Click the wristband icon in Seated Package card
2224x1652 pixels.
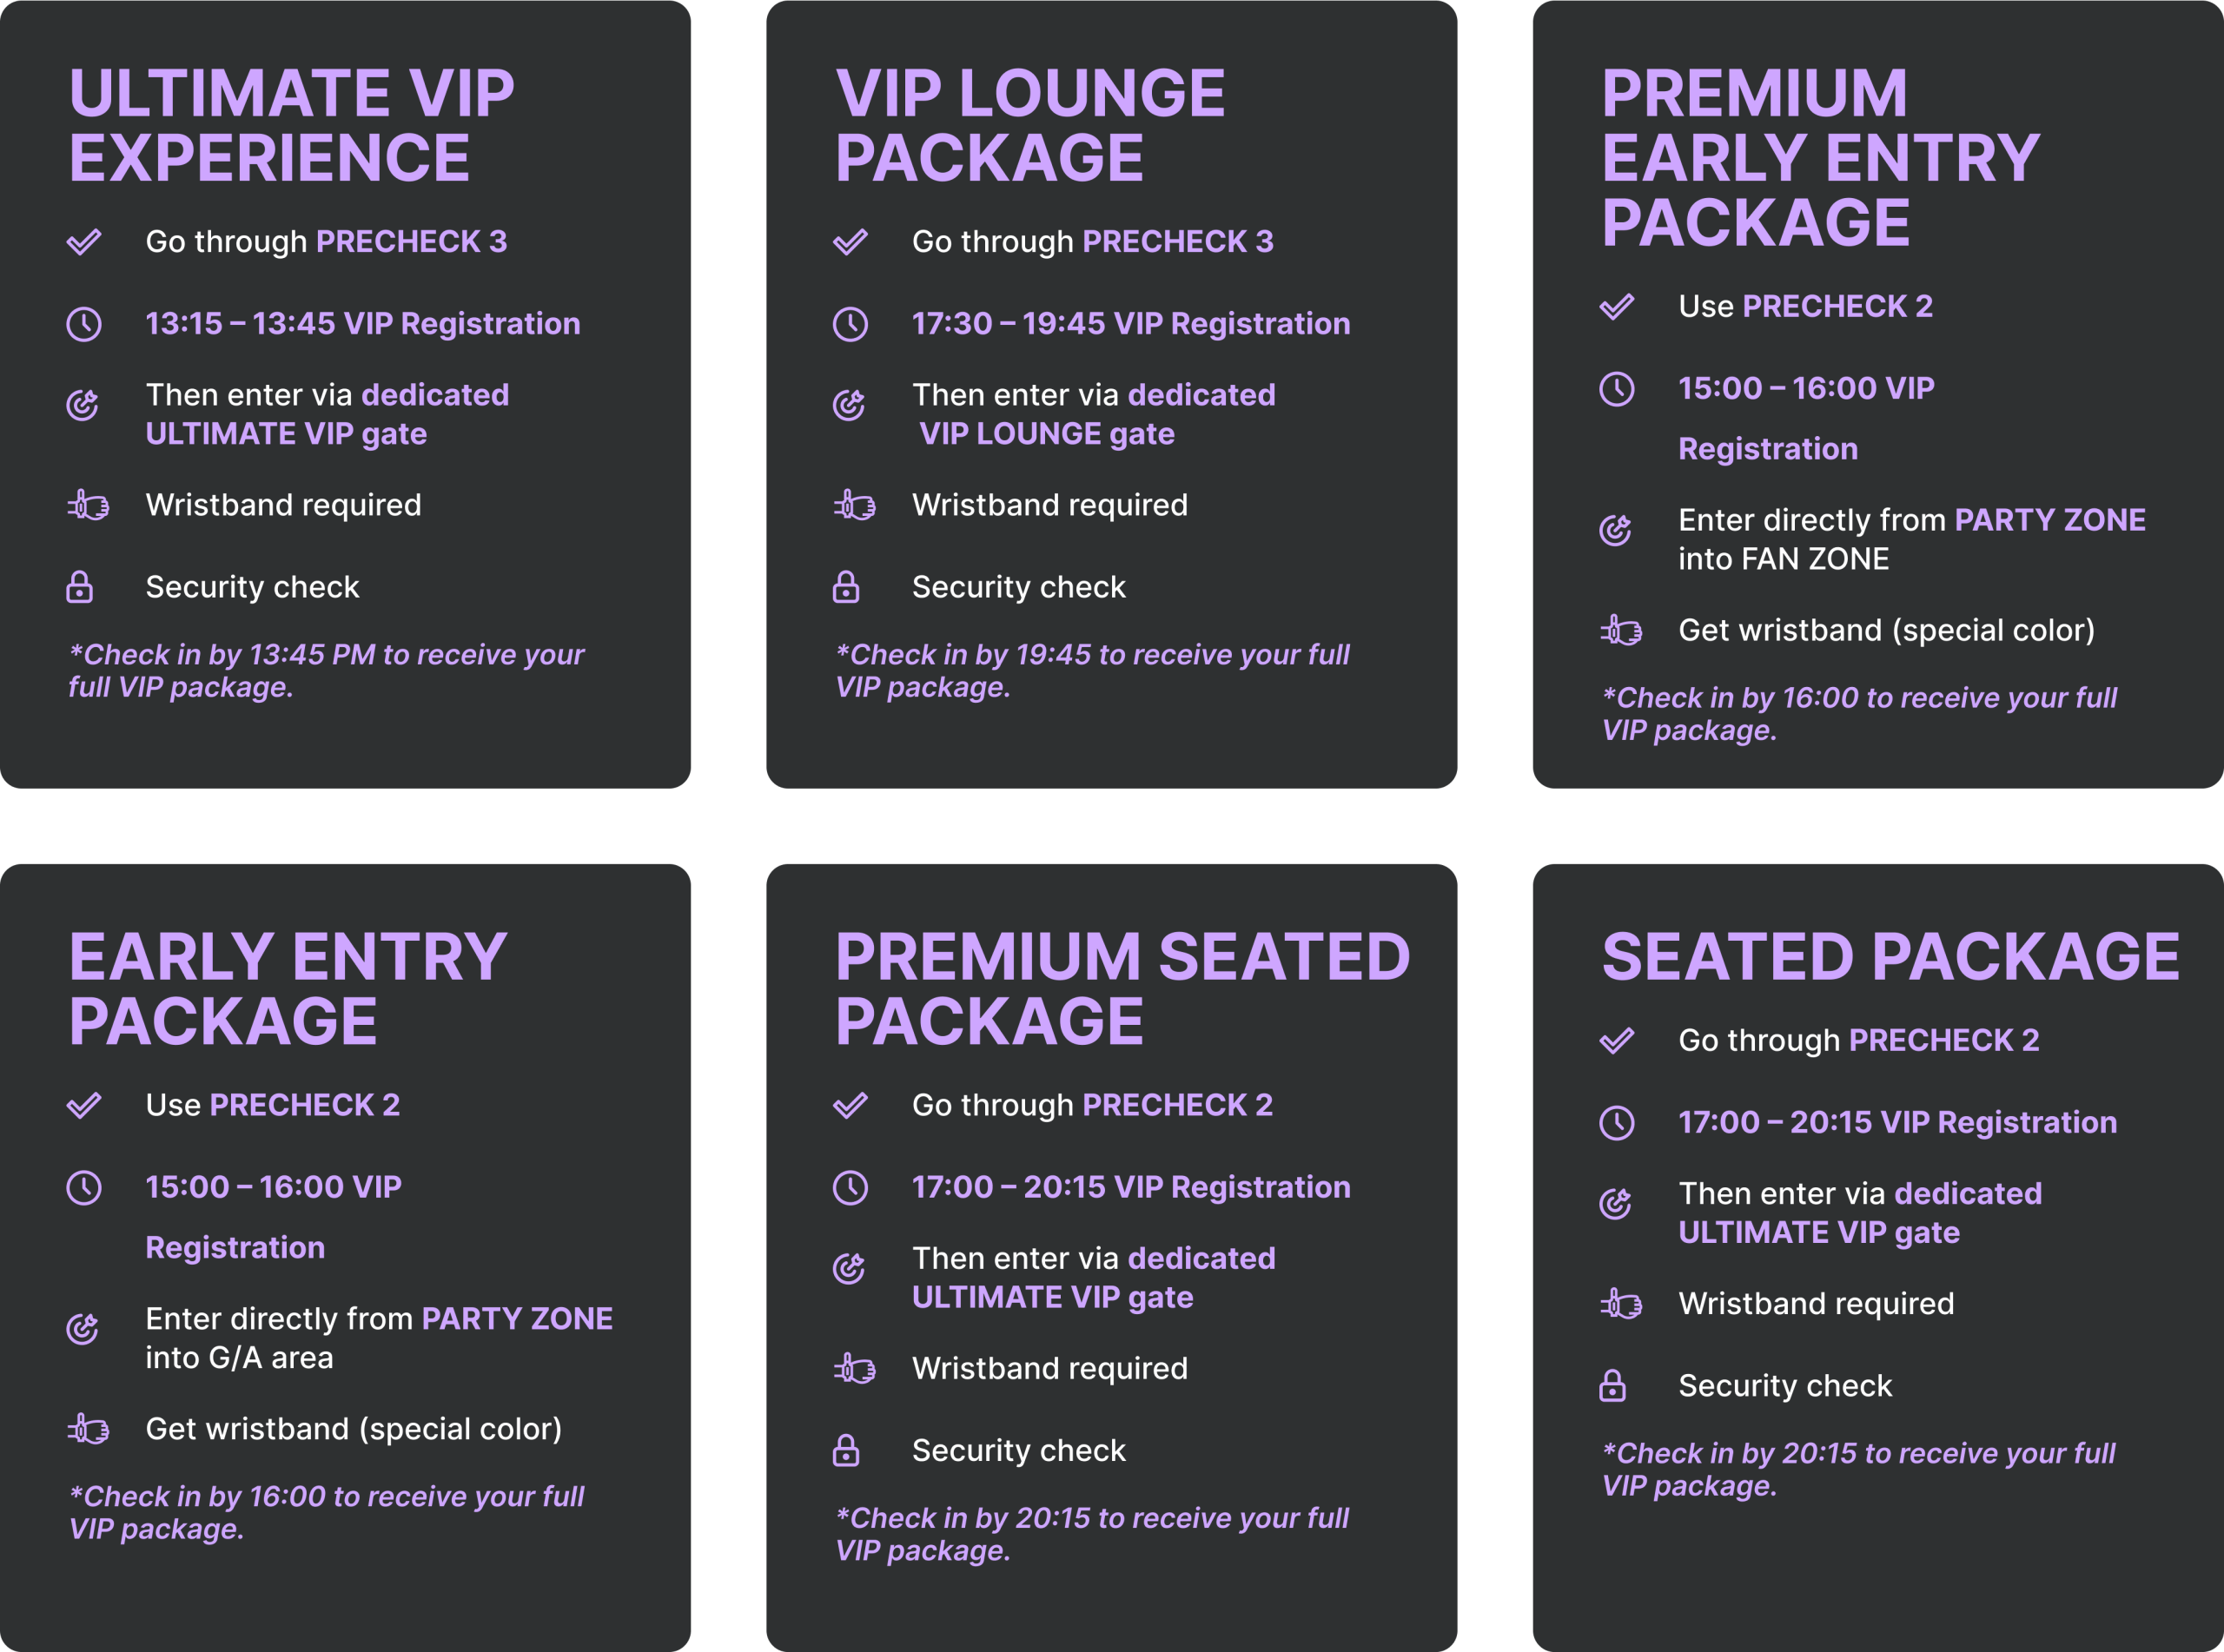1621,1304
